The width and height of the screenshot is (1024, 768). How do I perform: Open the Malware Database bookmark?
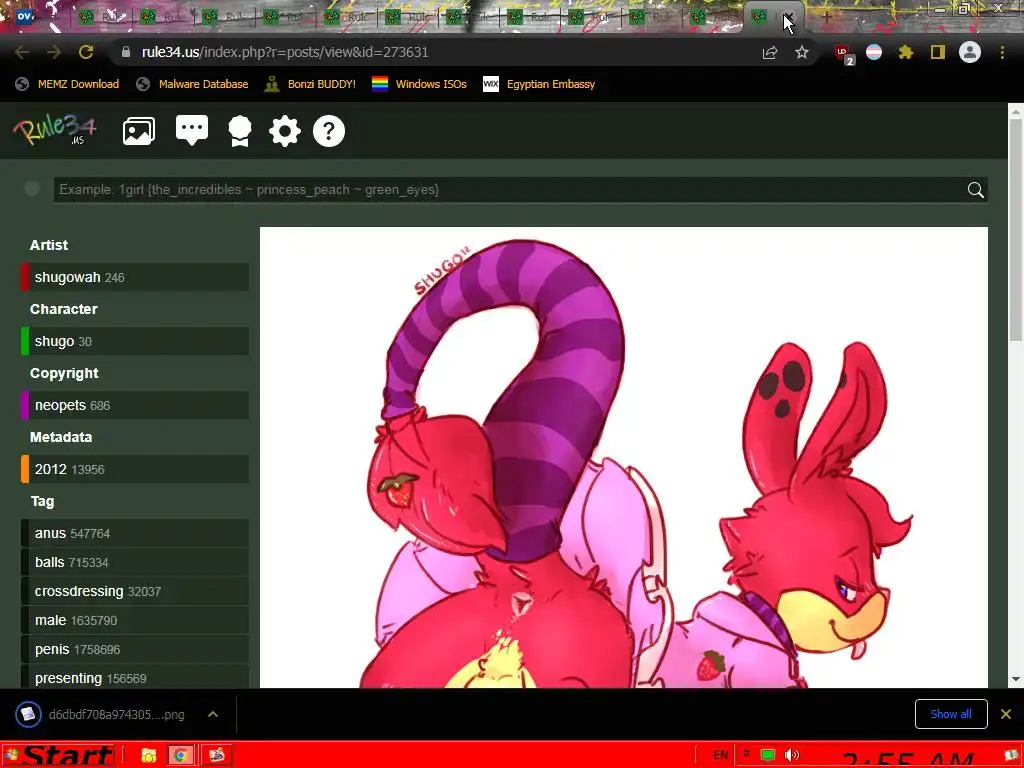(193, 84)
